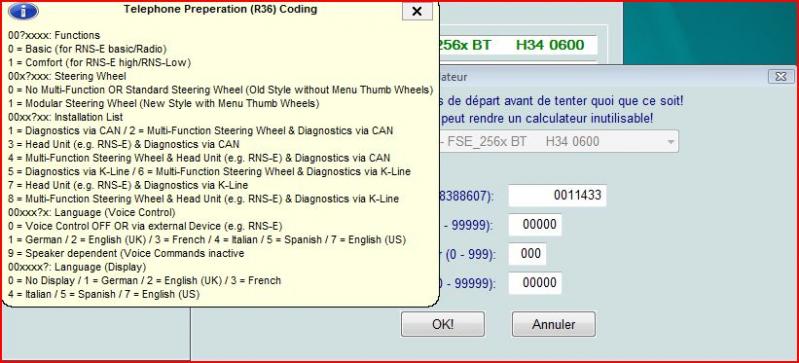Click '4 = Italian / 5 = Spanish' bottom line

104,294
